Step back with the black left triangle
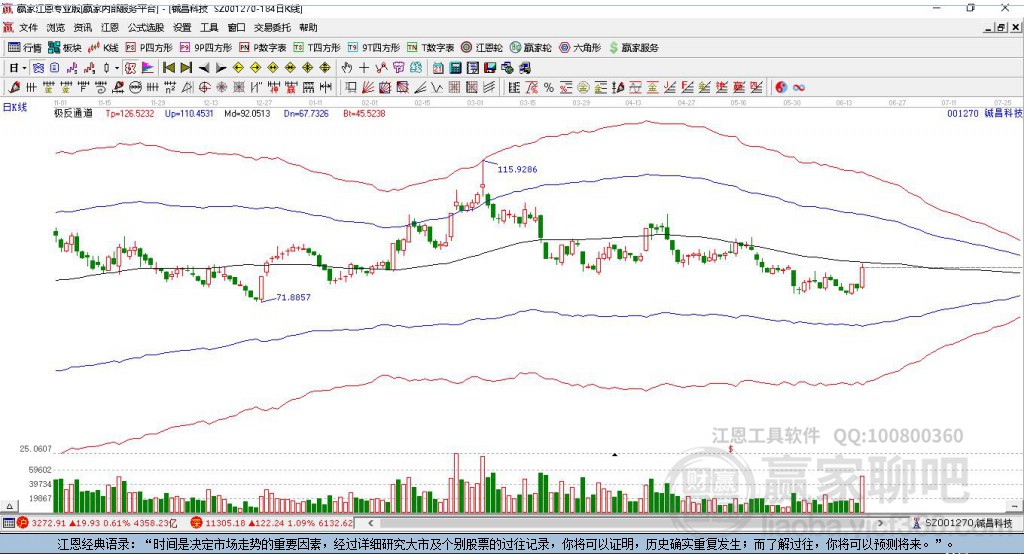The height and width of the screenshot is (554, 1024). tap(204, 68)
